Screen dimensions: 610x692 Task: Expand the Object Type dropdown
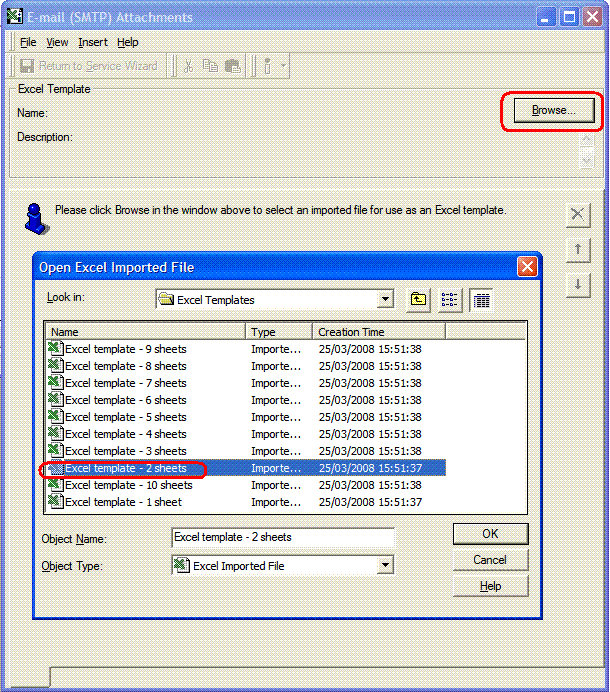point(385,565)
